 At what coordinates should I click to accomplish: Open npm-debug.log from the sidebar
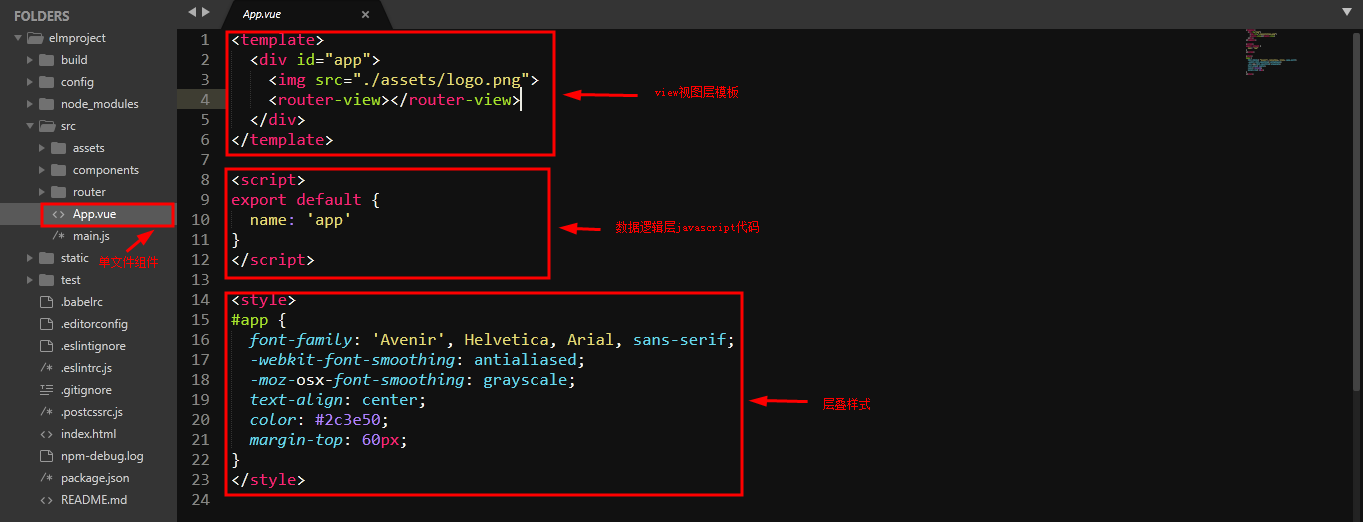pyautogui.click(x=102, y=456)
